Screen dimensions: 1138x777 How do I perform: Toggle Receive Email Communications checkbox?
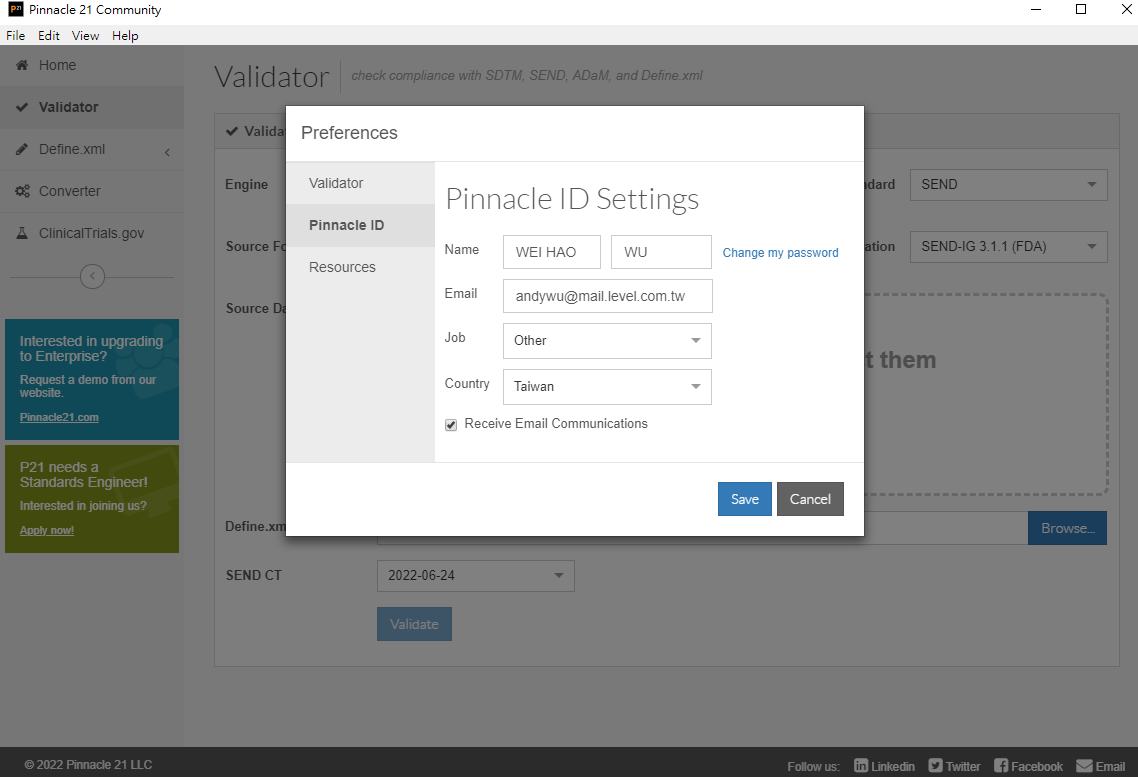pyautogui.click(x=451, y=425)
